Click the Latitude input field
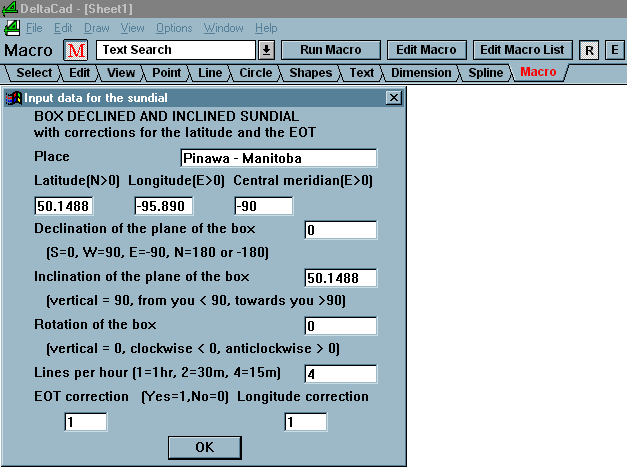 click(63, 206)
